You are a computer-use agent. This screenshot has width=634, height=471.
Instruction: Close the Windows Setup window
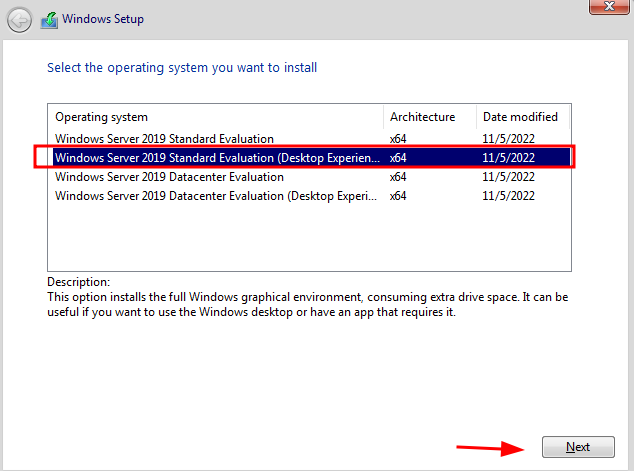[609, 6]
